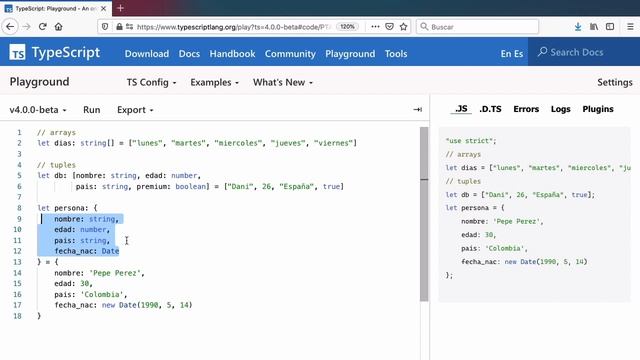Open the library bookshelf icon

click(594, 27)
